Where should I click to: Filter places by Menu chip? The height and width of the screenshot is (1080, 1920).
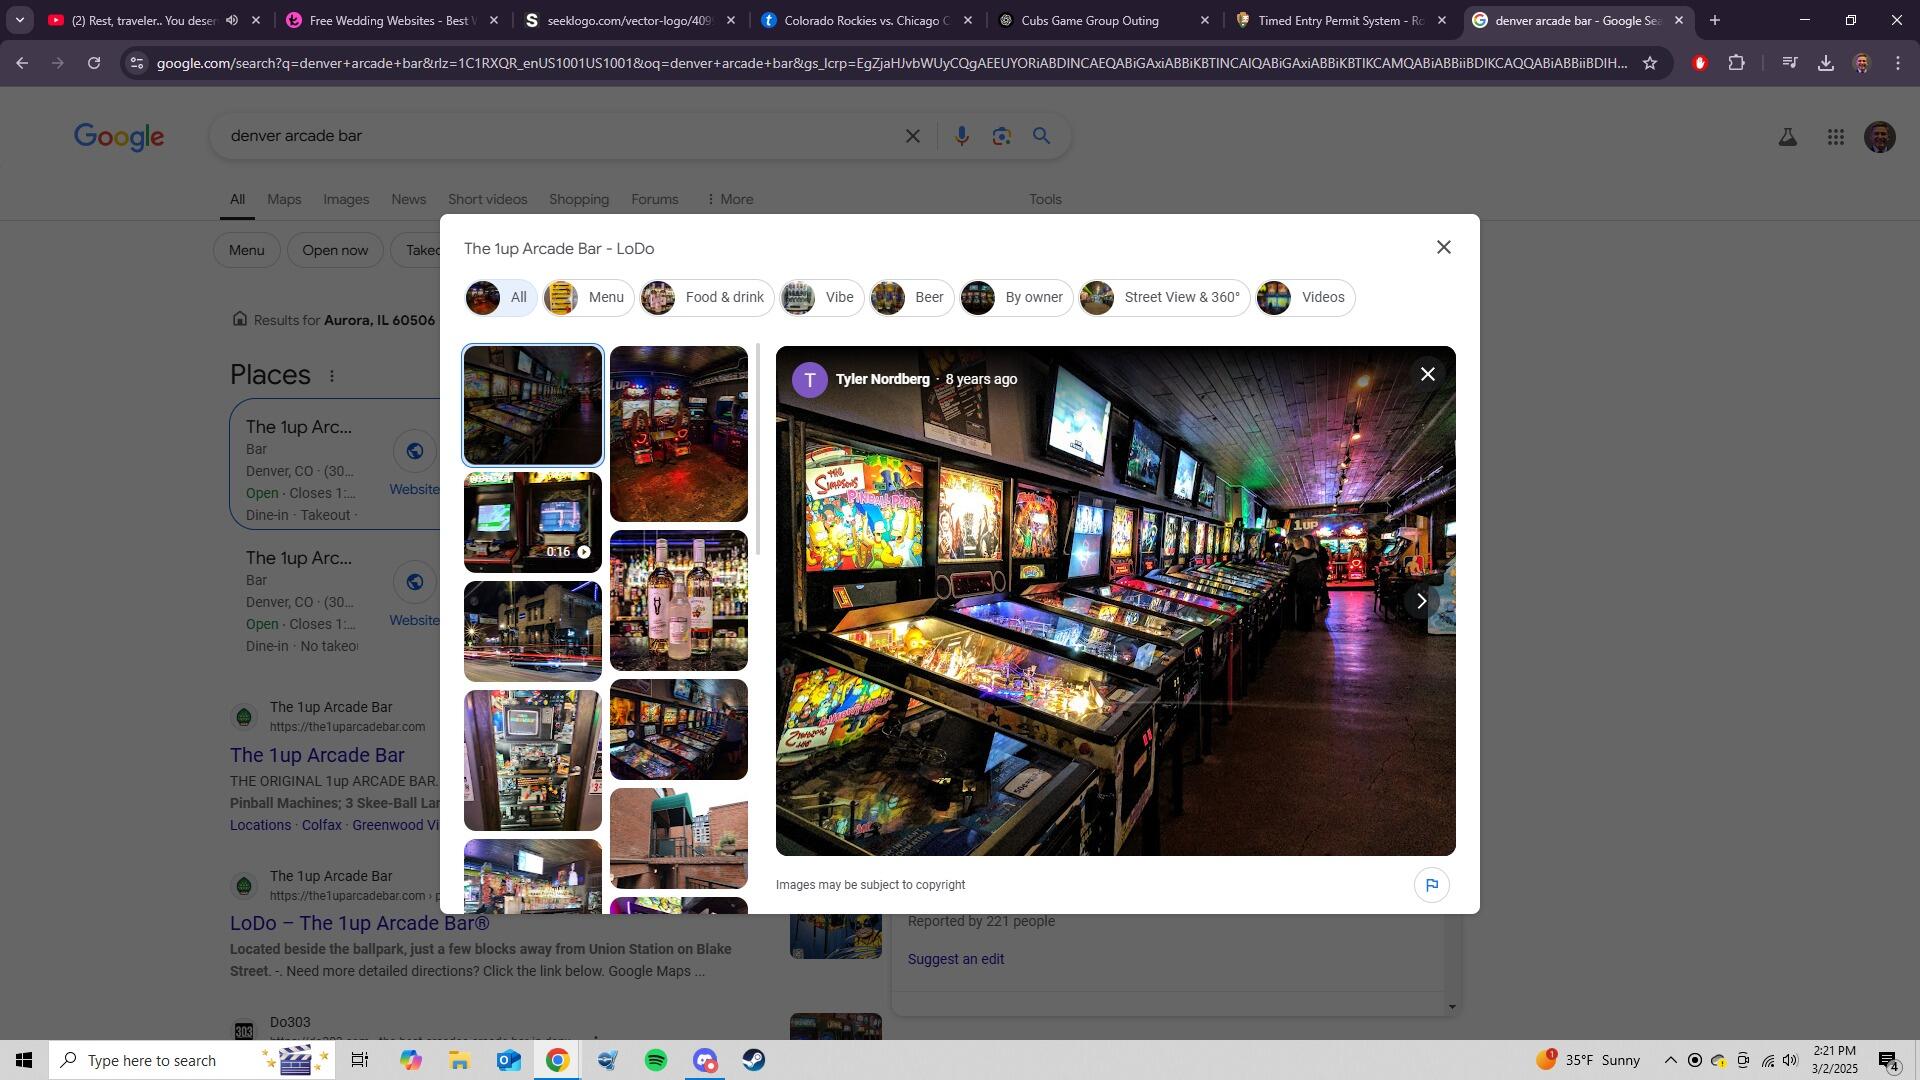[246, 250]
